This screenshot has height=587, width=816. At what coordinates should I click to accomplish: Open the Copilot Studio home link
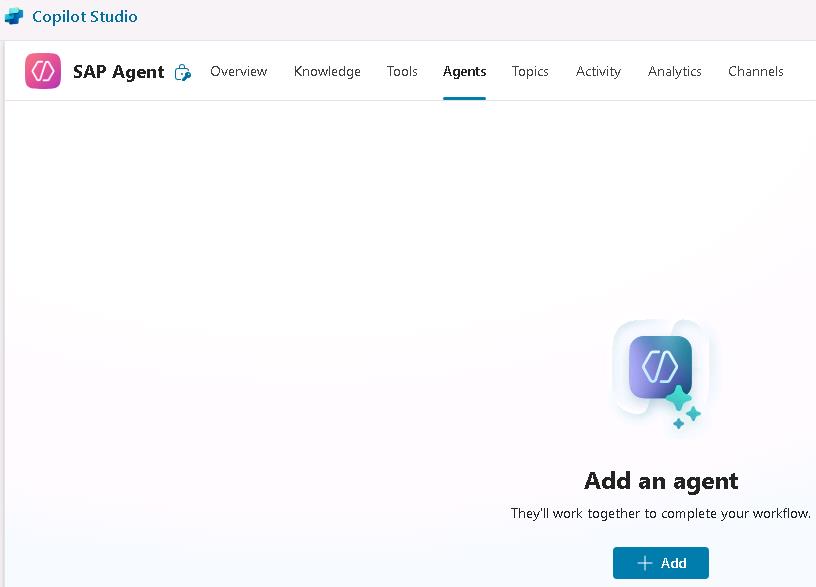(84, 17)
